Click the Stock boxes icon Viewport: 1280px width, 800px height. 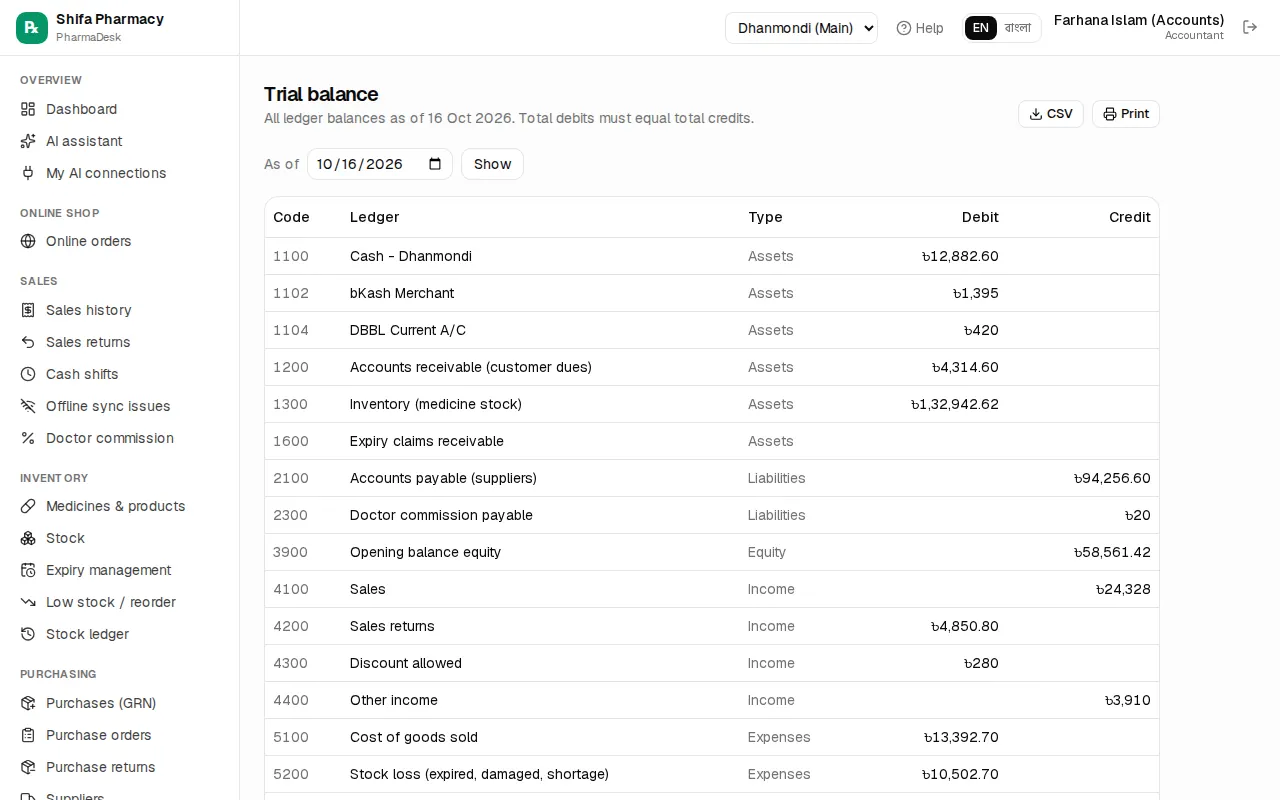click(x=28, y=538)
